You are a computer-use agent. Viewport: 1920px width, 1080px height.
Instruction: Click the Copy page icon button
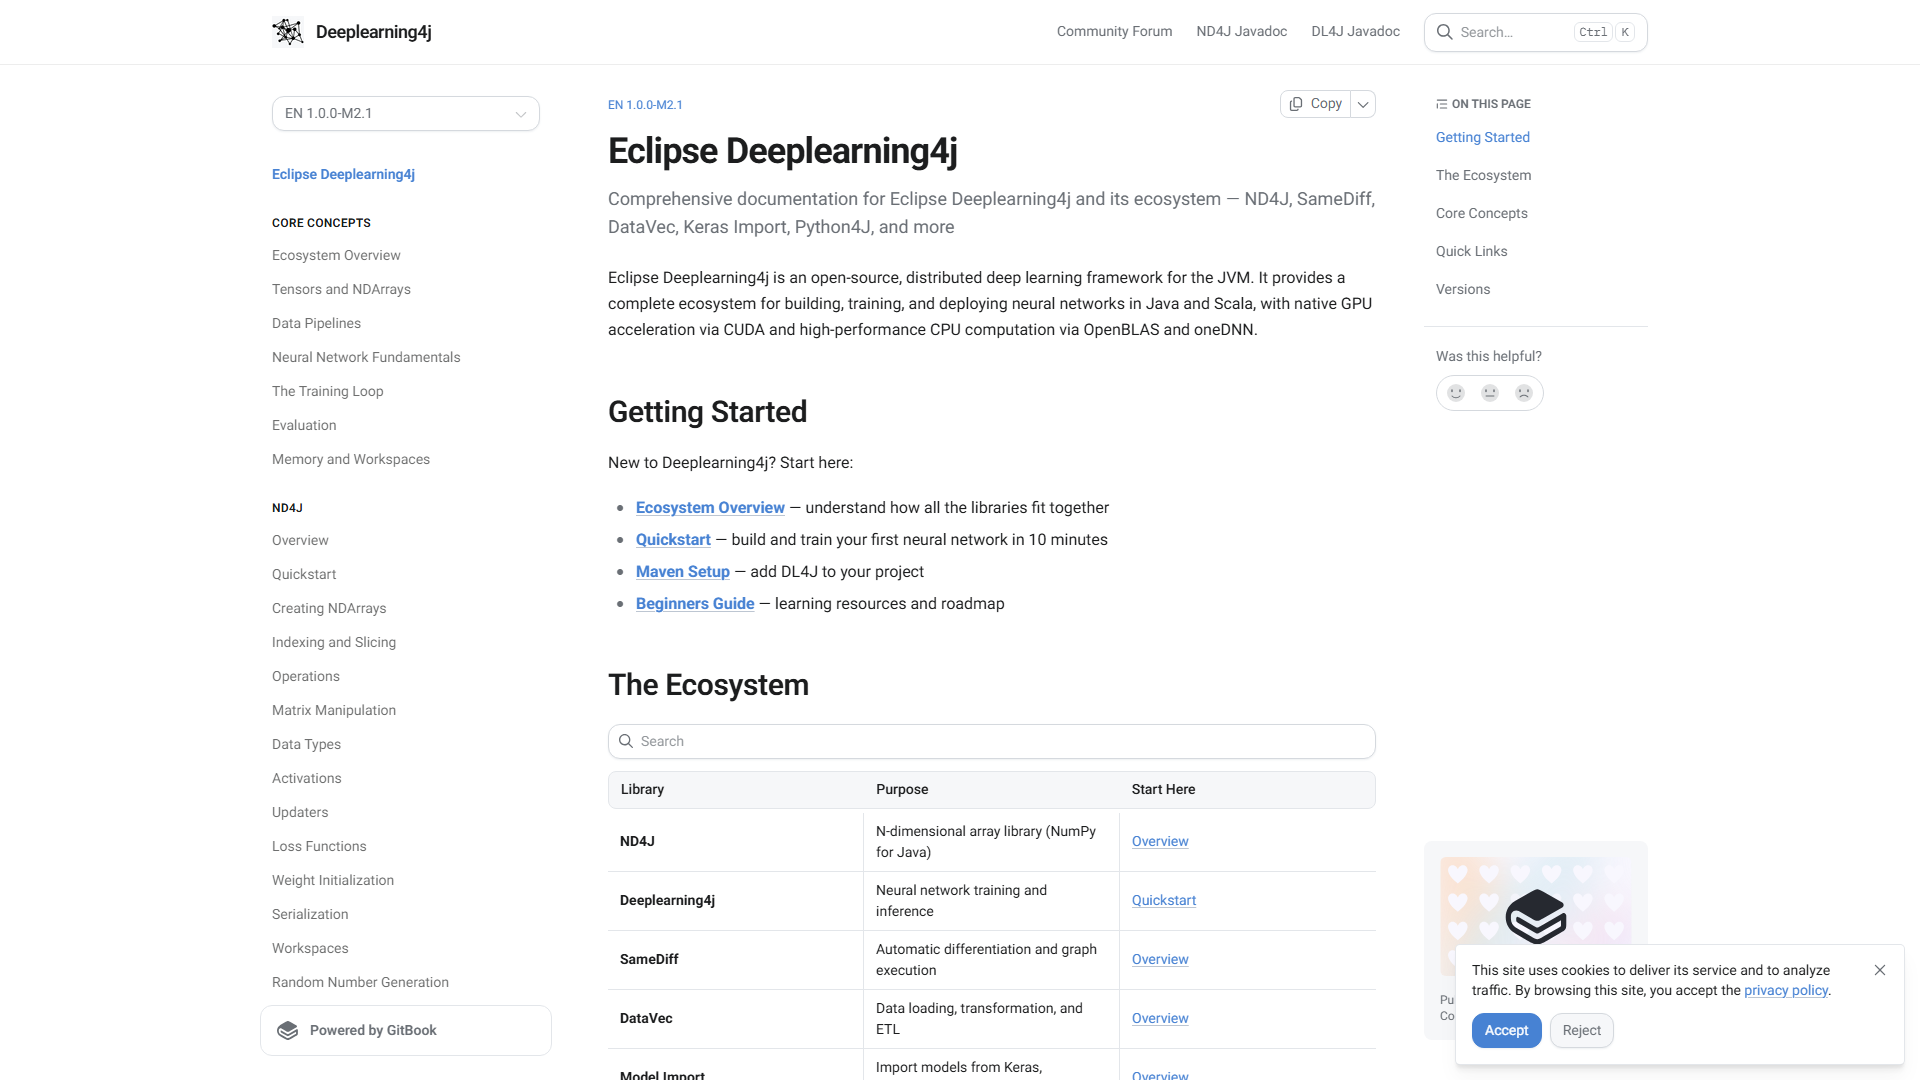coord(1316,104)
